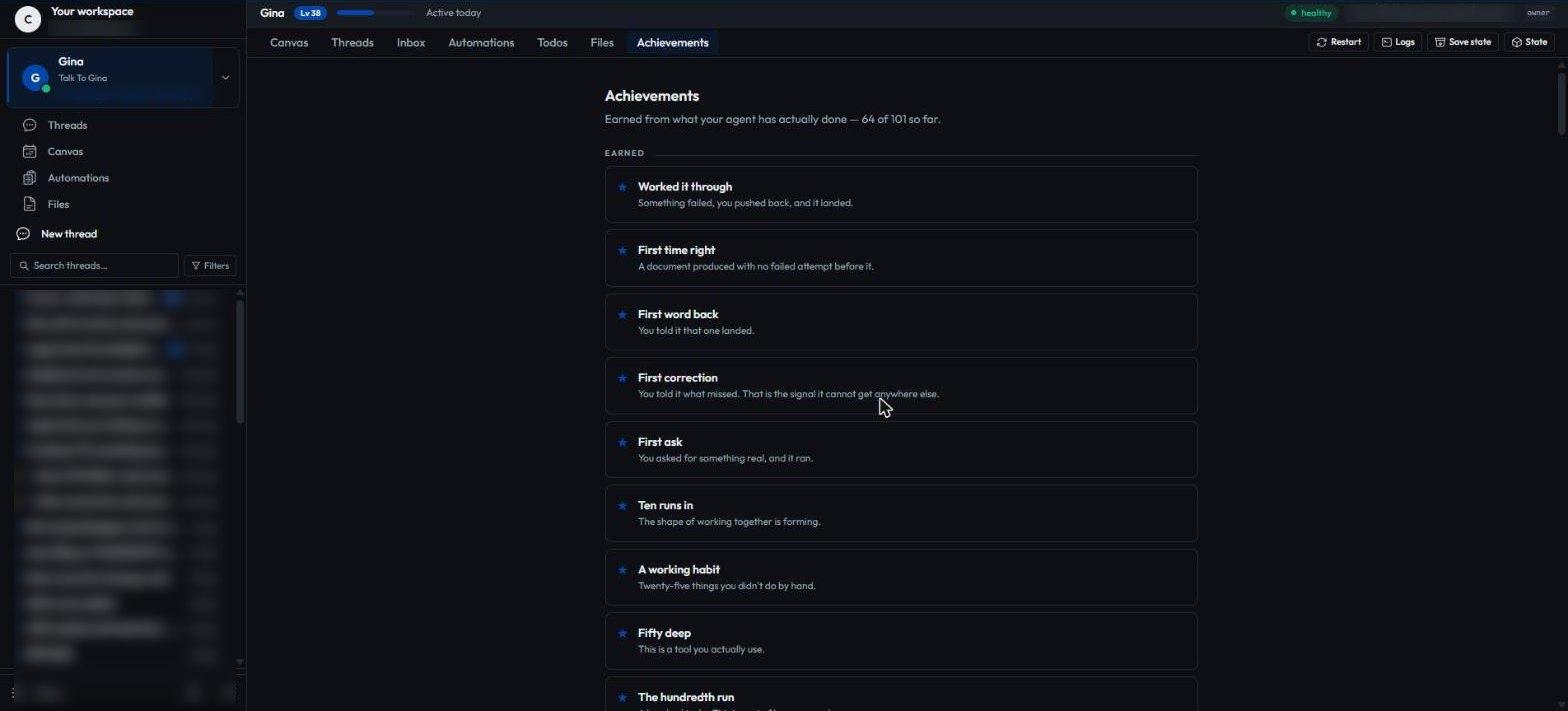Click the Canvas icon in sidebar

click(x=30, y=152)
